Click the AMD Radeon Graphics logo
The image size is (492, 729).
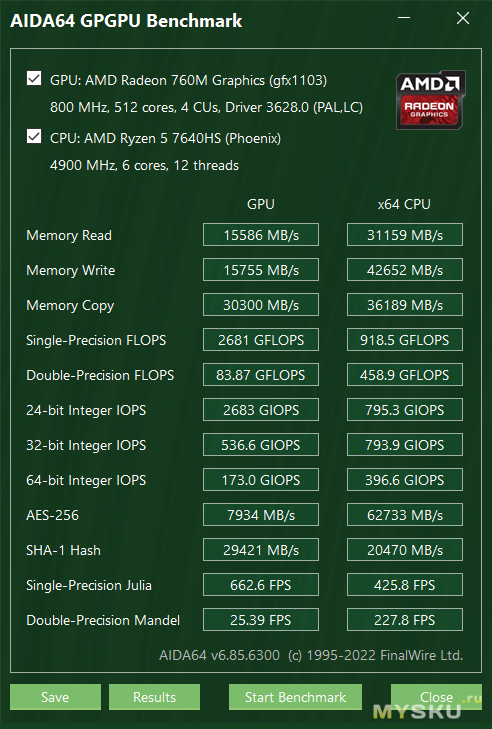point(431,100)
